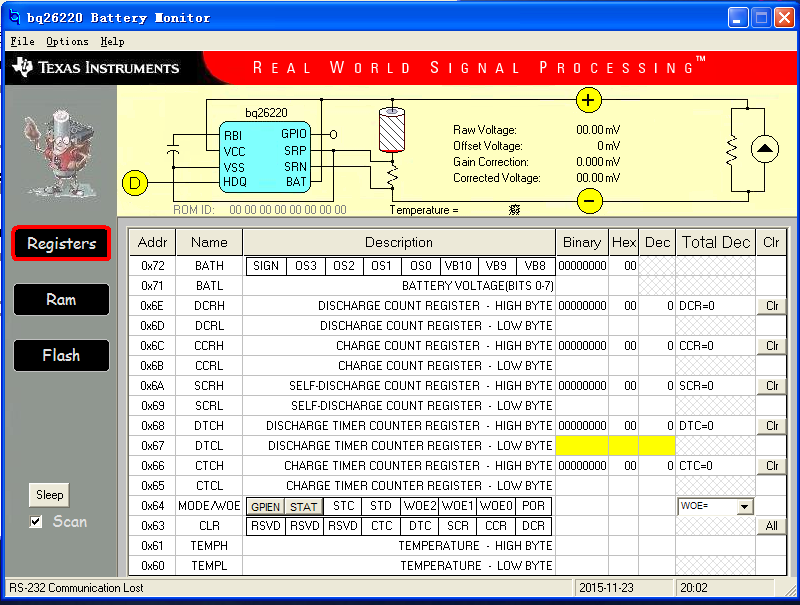Click the Texas Instruments logo
Image resolution: width=800 pixels, height=605 pixels.
(96, 67)
